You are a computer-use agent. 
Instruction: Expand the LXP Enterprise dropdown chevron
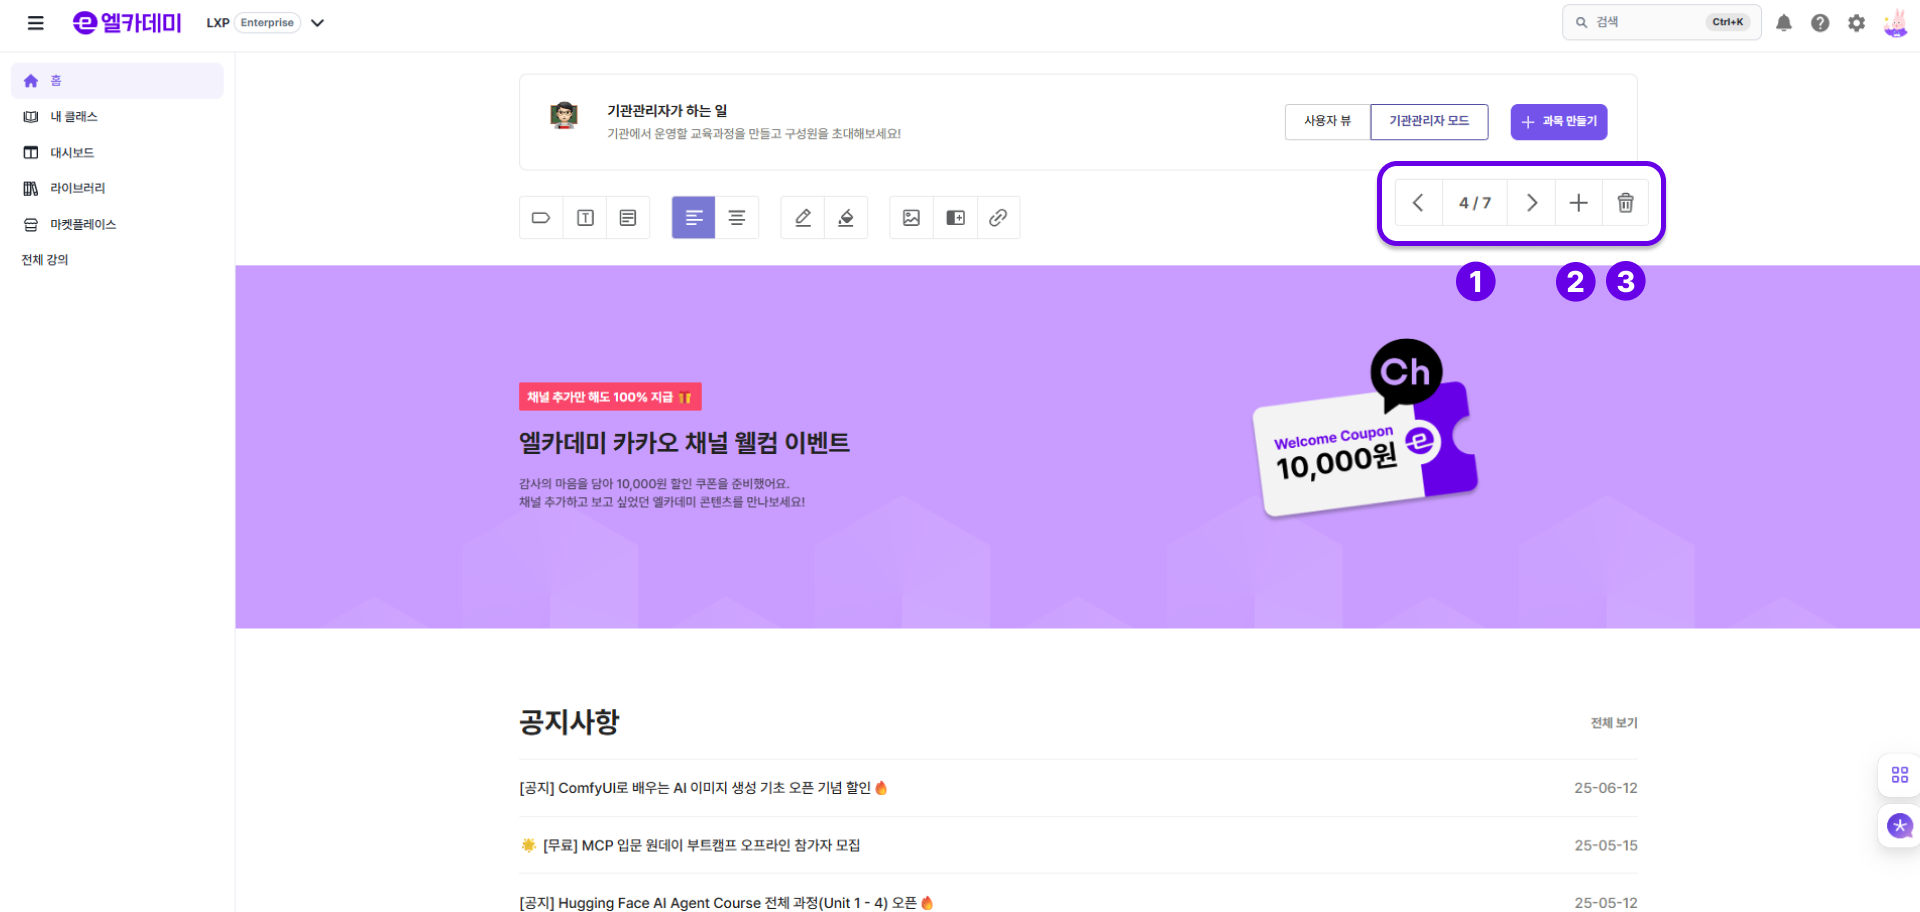click(x=318, y=23)
